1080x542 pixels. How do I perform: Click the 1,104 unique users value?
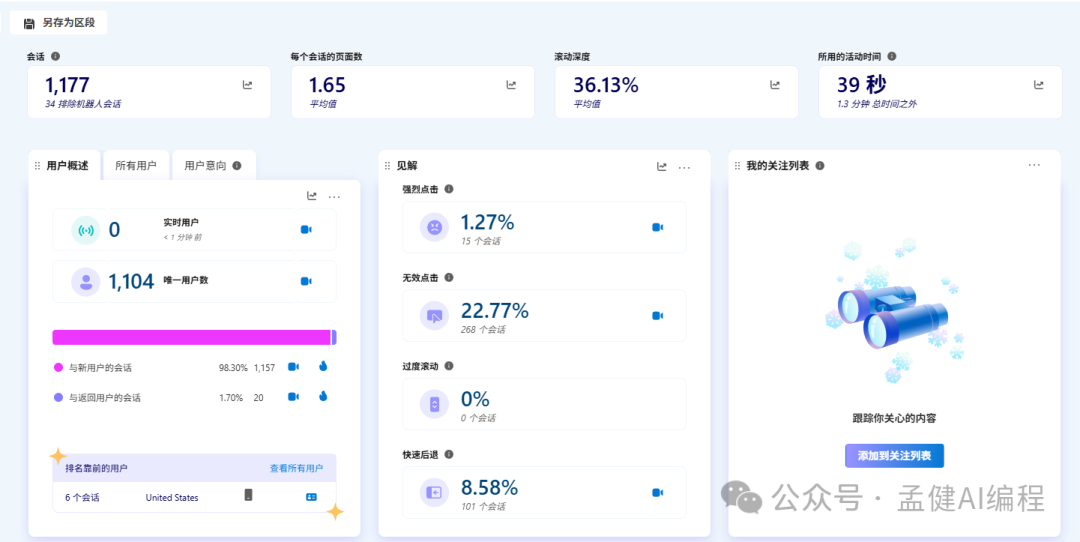[131, 281]
